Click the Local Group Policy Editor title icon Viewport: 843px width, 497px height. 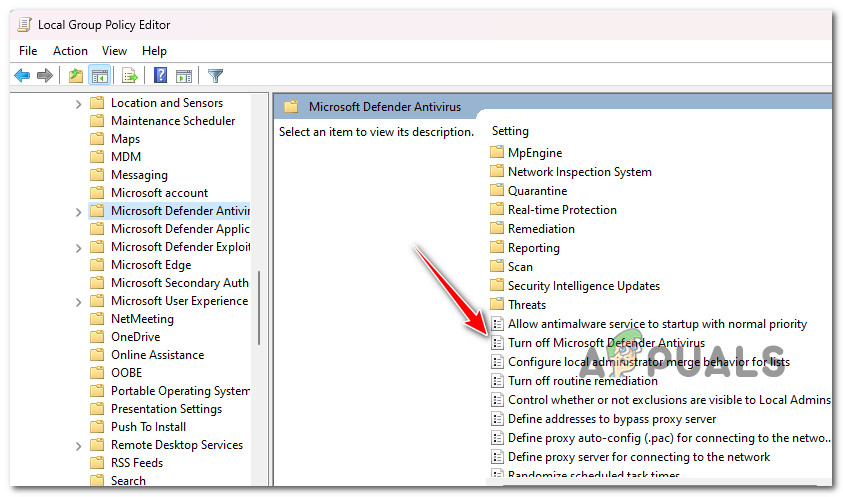click(x=24, y=25)
